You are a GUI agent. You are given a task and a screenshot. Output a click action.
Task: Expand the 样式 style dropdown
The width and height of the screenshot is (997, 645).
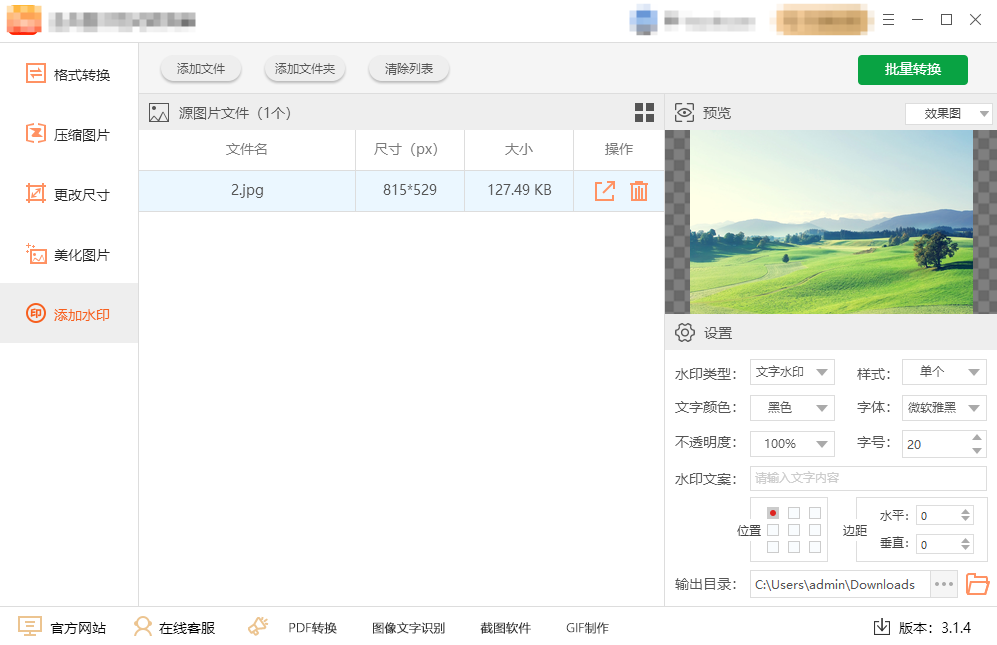(944, 372)
